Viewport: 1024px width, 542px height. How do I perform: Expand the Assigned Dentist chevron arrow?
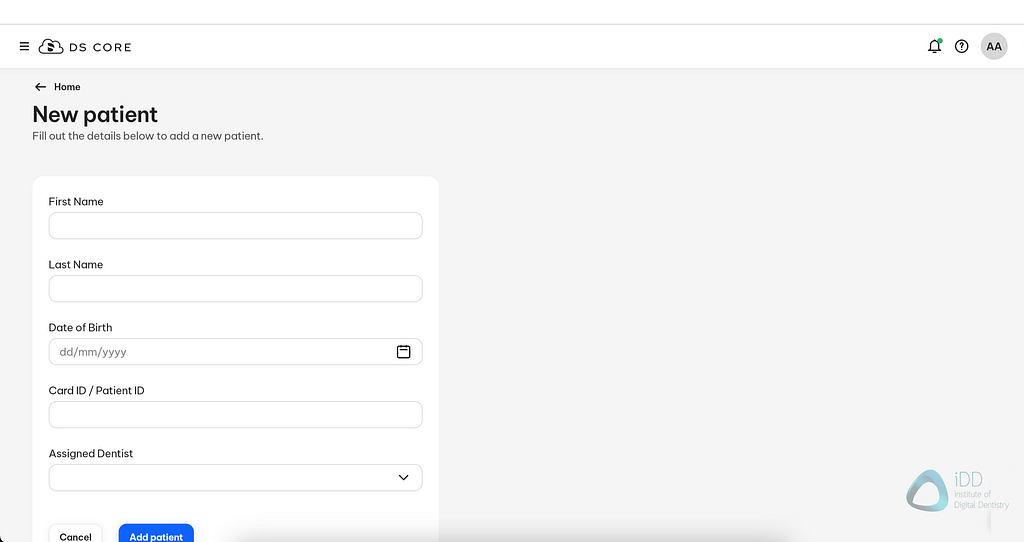(x=404, y=478)
